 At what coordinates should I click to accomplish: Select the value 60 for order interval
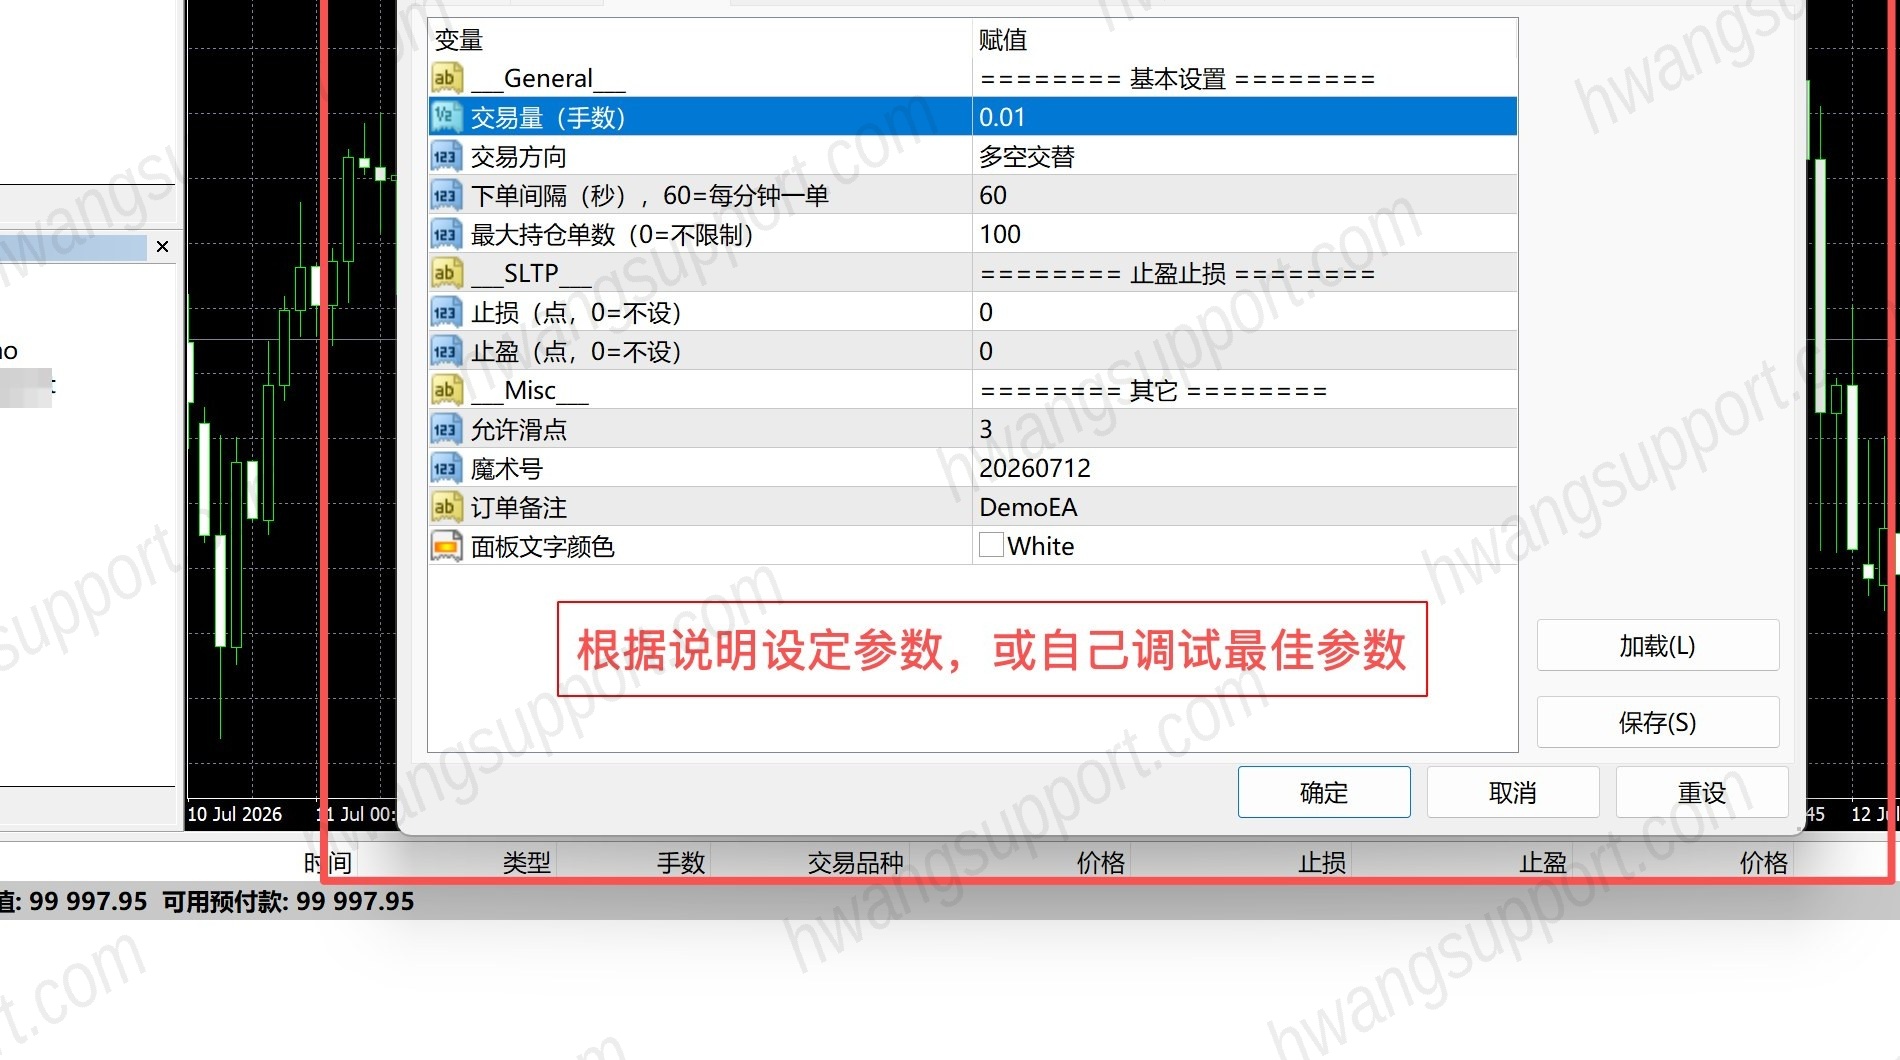[x=1244, y=195]
